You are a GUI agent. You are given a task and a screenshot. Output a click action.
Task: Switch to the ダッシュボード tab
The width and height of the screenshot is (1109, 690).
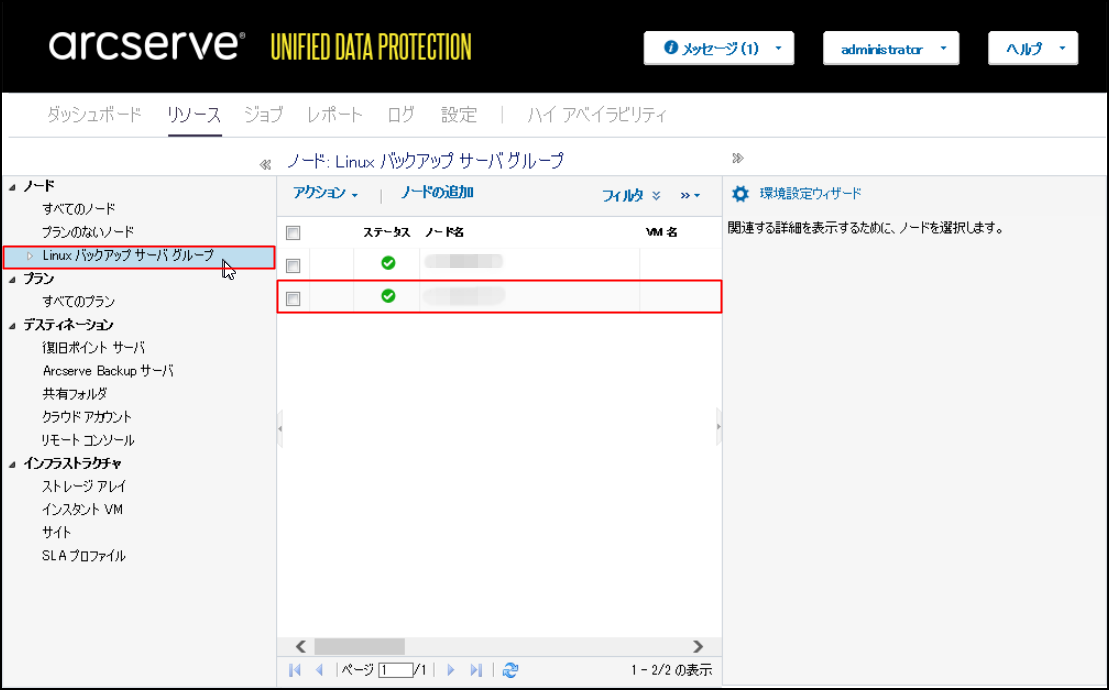pyautogui.click(x=94, y=114)
